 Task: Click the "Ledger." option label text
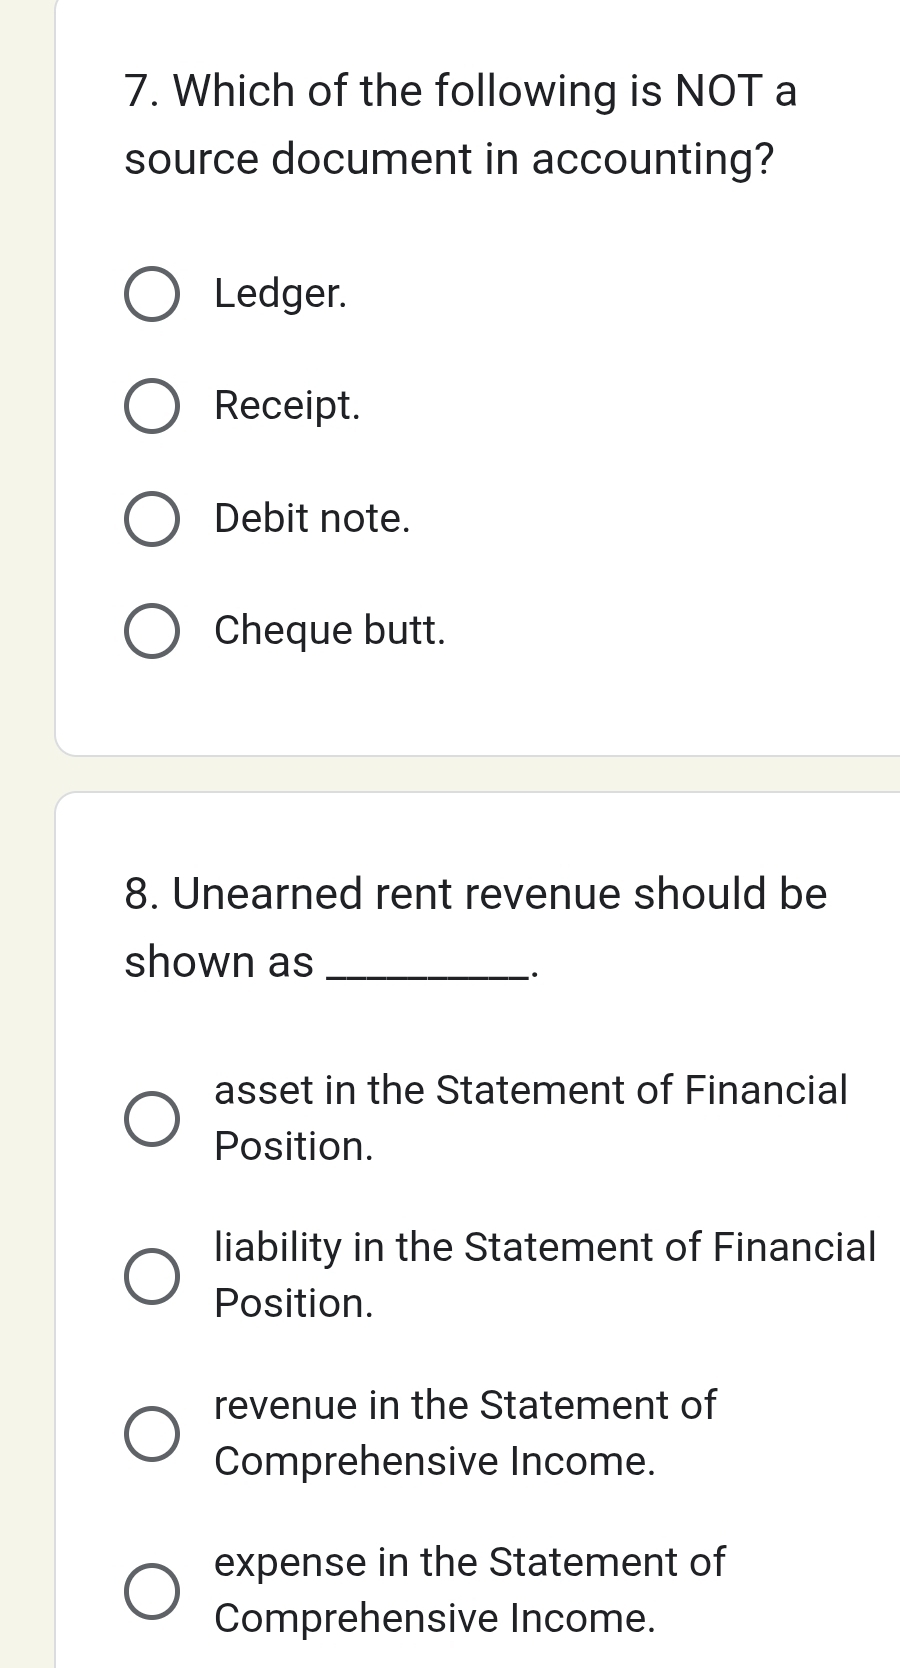point(281,293)
